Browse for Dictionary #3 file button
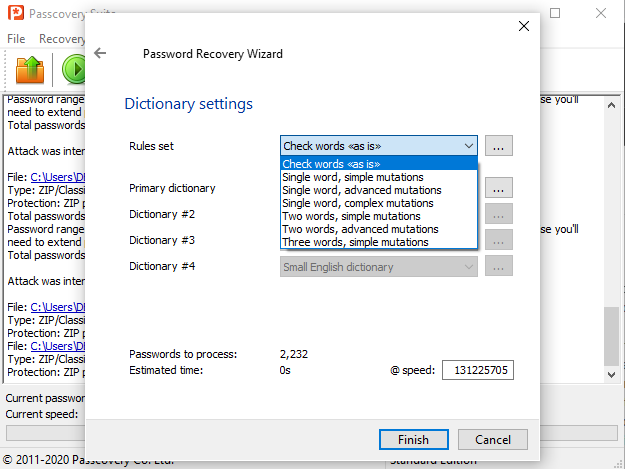This screenshot has height=469, width=625. point(499,240)
